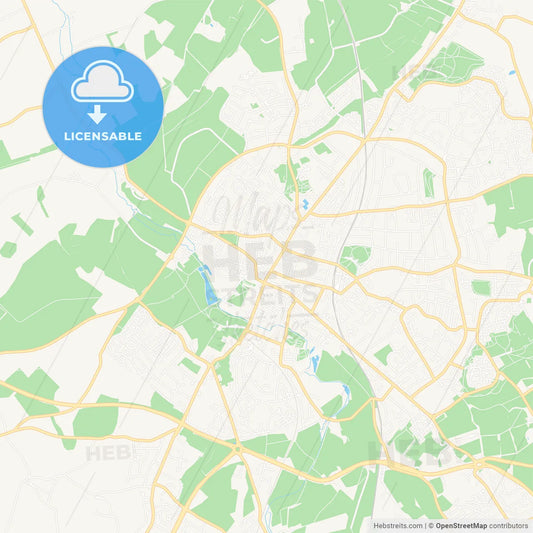Click the LICENSABLE label in blue badge
Viewport: 533px width, 533px height.
[x=103, y=136]
